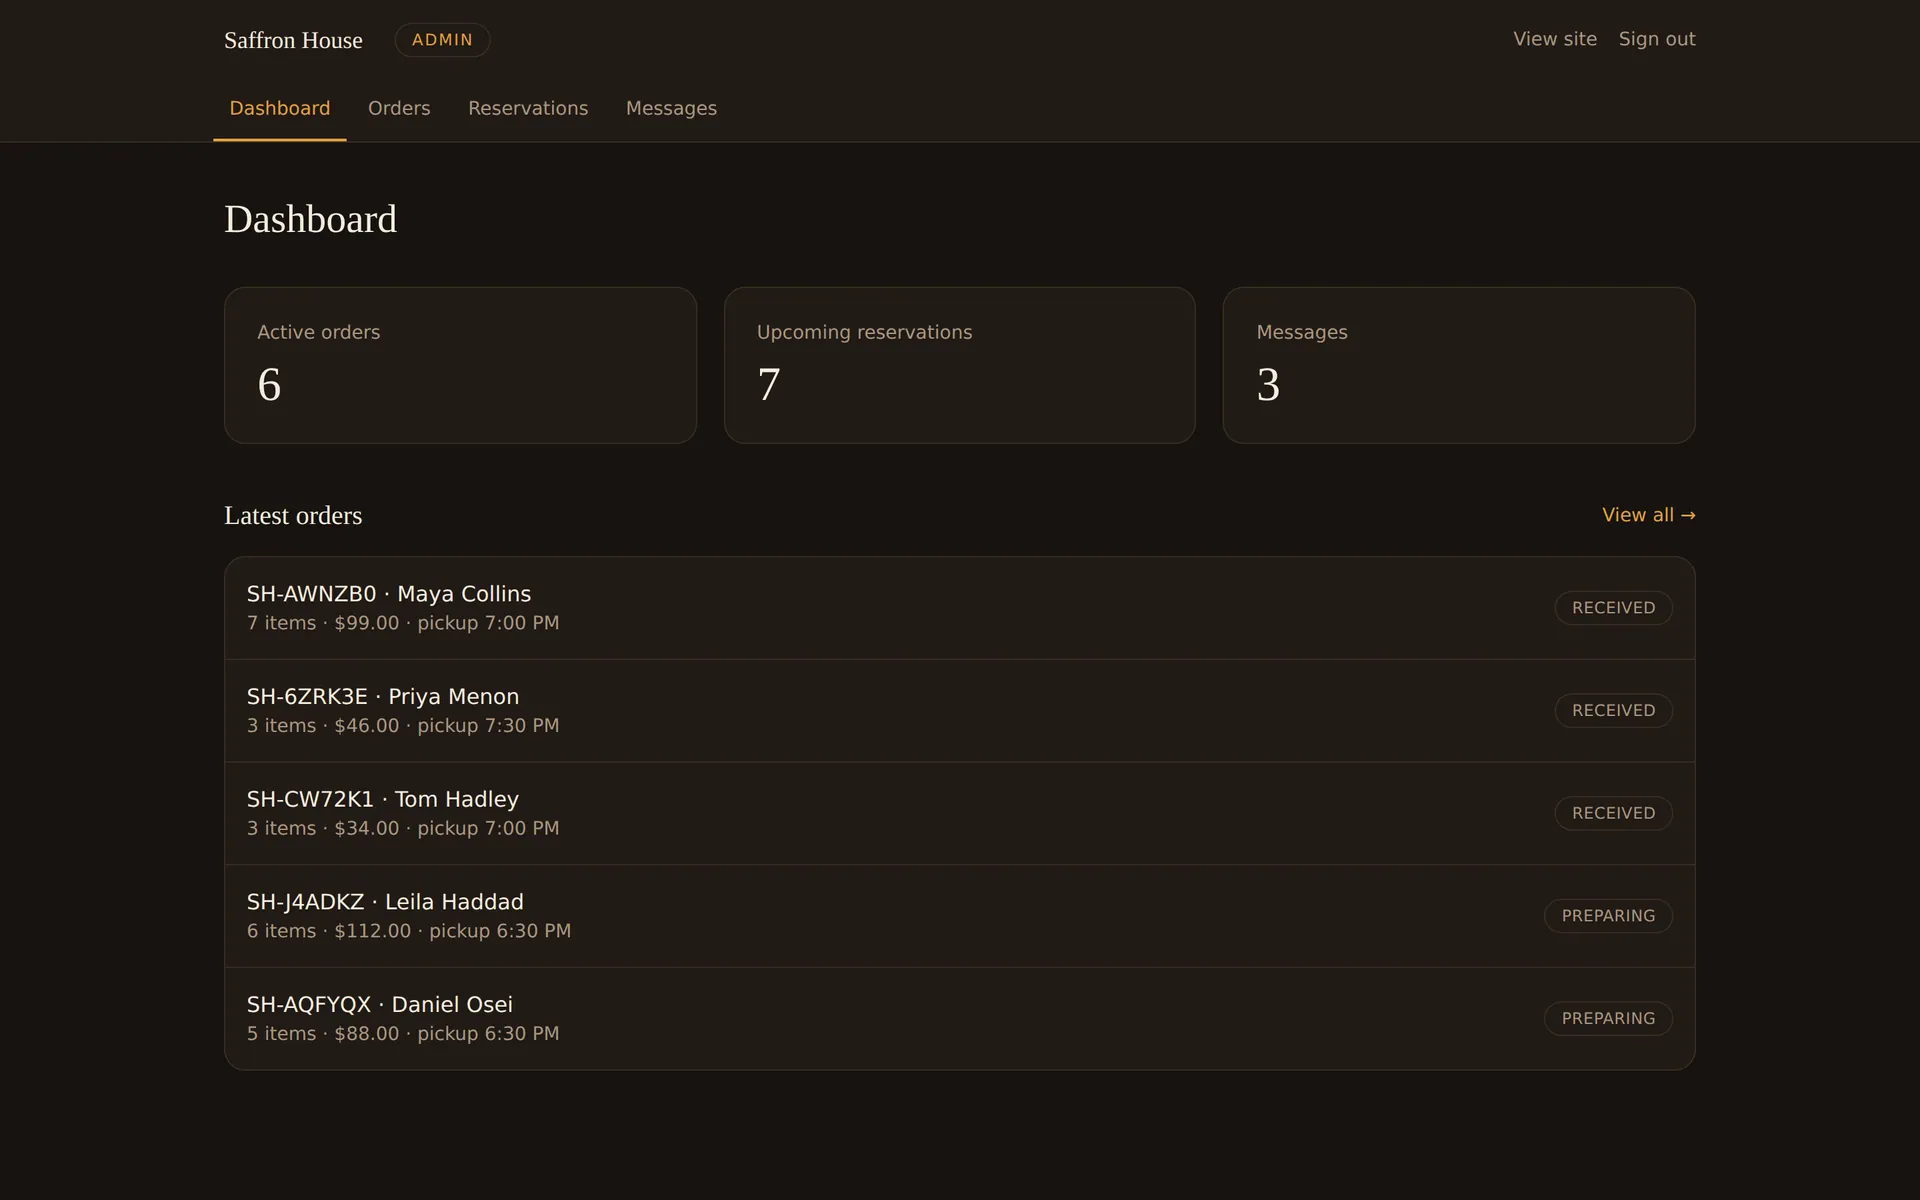The height and width of the screenshot is (1200, 1920).
Task: Select the '5 items · $88.00 · pickup 6:30 PM' details
Action: pos(403,1034)
